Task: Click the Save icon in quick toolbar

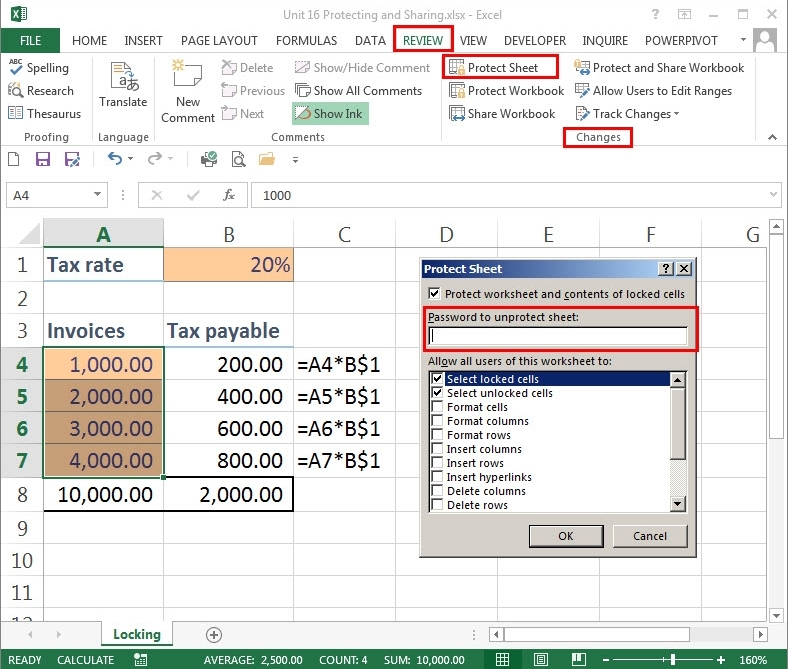Action: 43,159
